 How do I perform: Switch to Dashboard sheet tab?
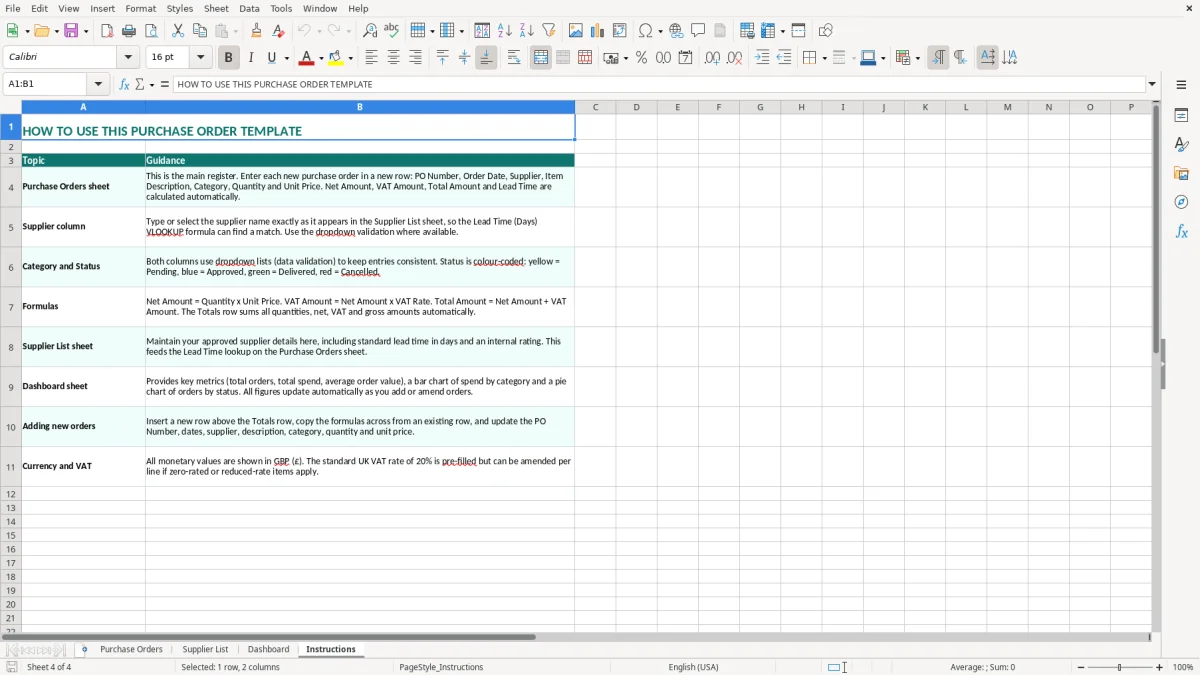(268, 649)
